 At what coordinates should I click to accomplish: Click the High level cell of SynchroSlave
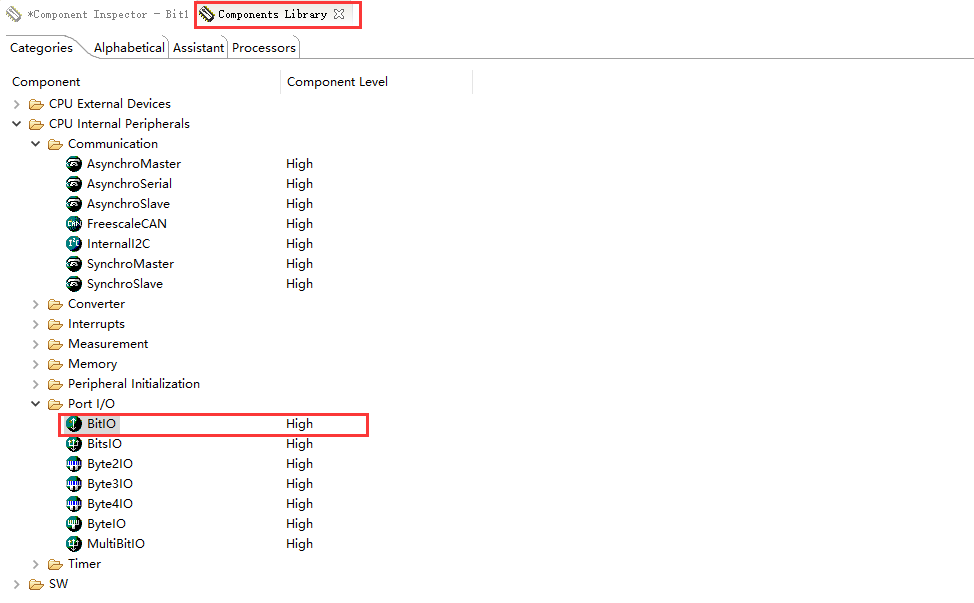click(299, 284)
